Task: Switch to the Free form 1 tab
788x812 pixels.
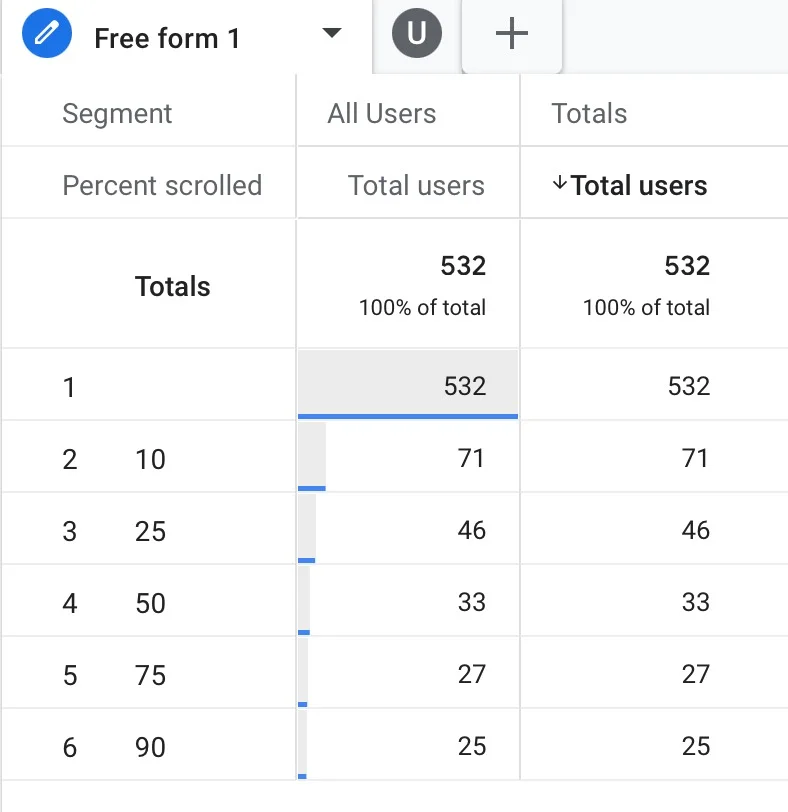Action: (166, 38)
